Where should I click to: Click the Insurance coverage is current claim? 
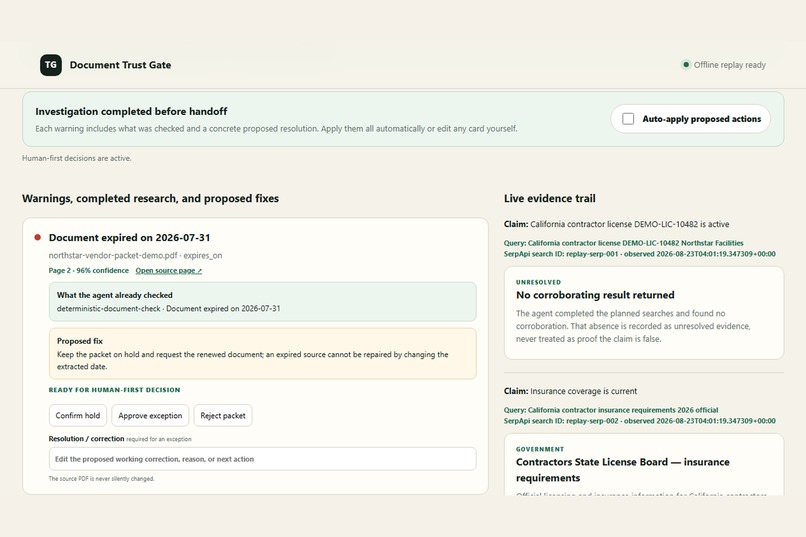(570, 391)
